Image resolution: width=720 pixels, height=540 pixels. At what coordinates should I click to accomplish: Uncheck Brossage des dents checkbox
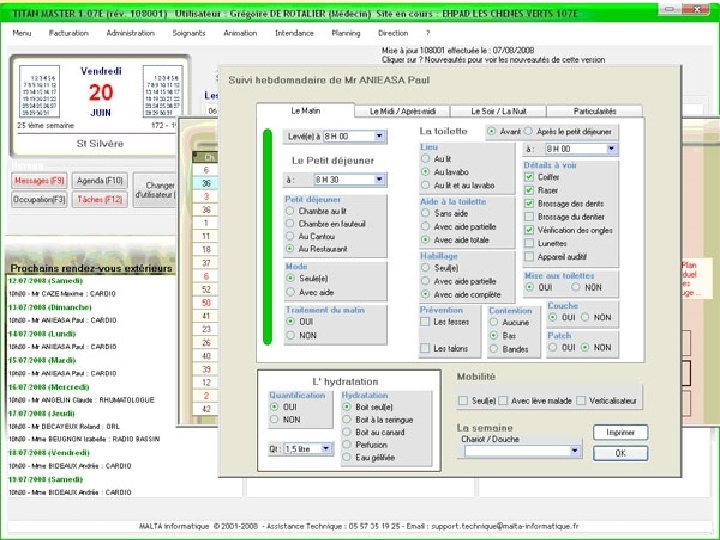[529, 203]
